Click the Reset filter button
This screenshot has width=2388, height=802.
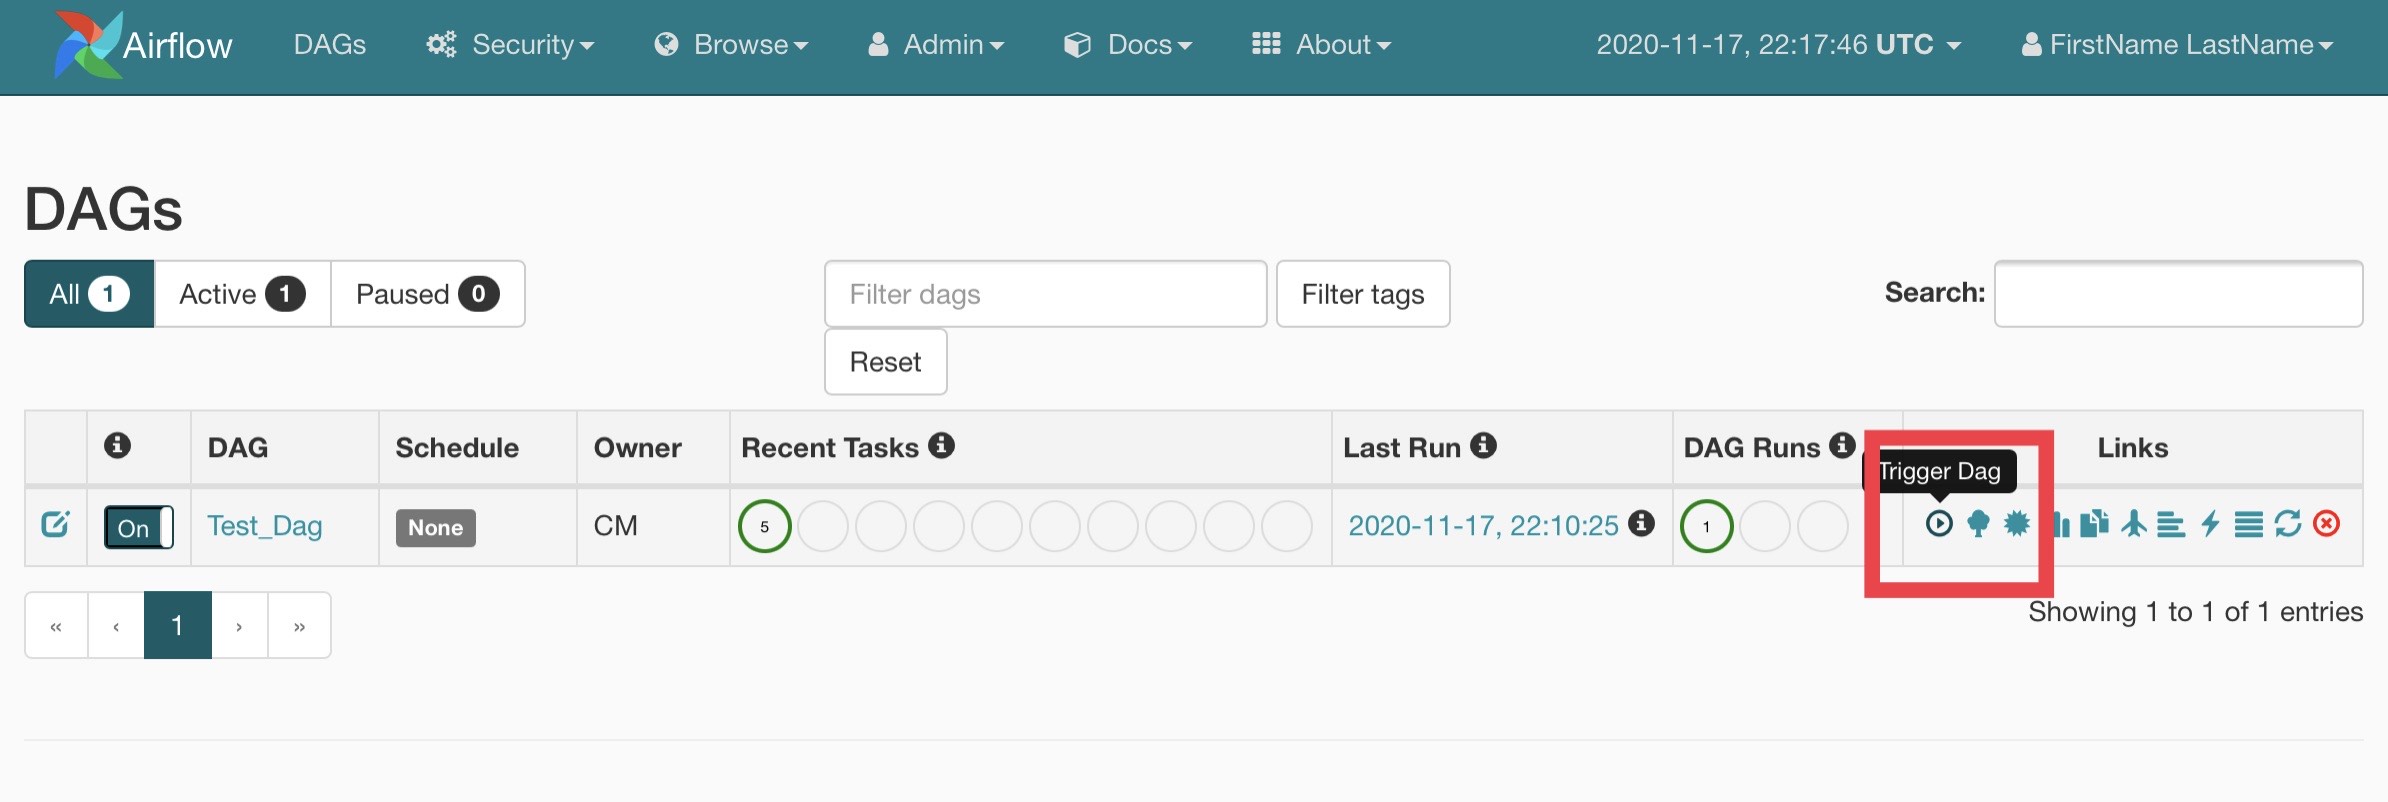click(886, 362)
